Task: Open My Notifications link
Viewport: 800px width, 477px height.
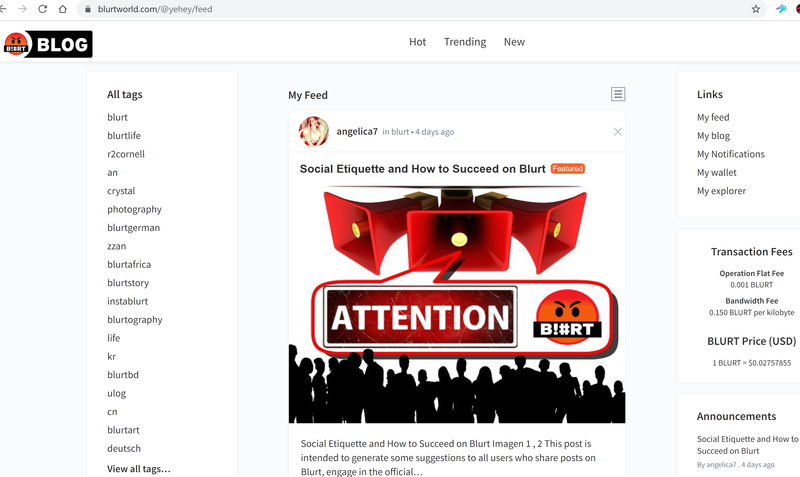Action: click(x=731, y=154)
